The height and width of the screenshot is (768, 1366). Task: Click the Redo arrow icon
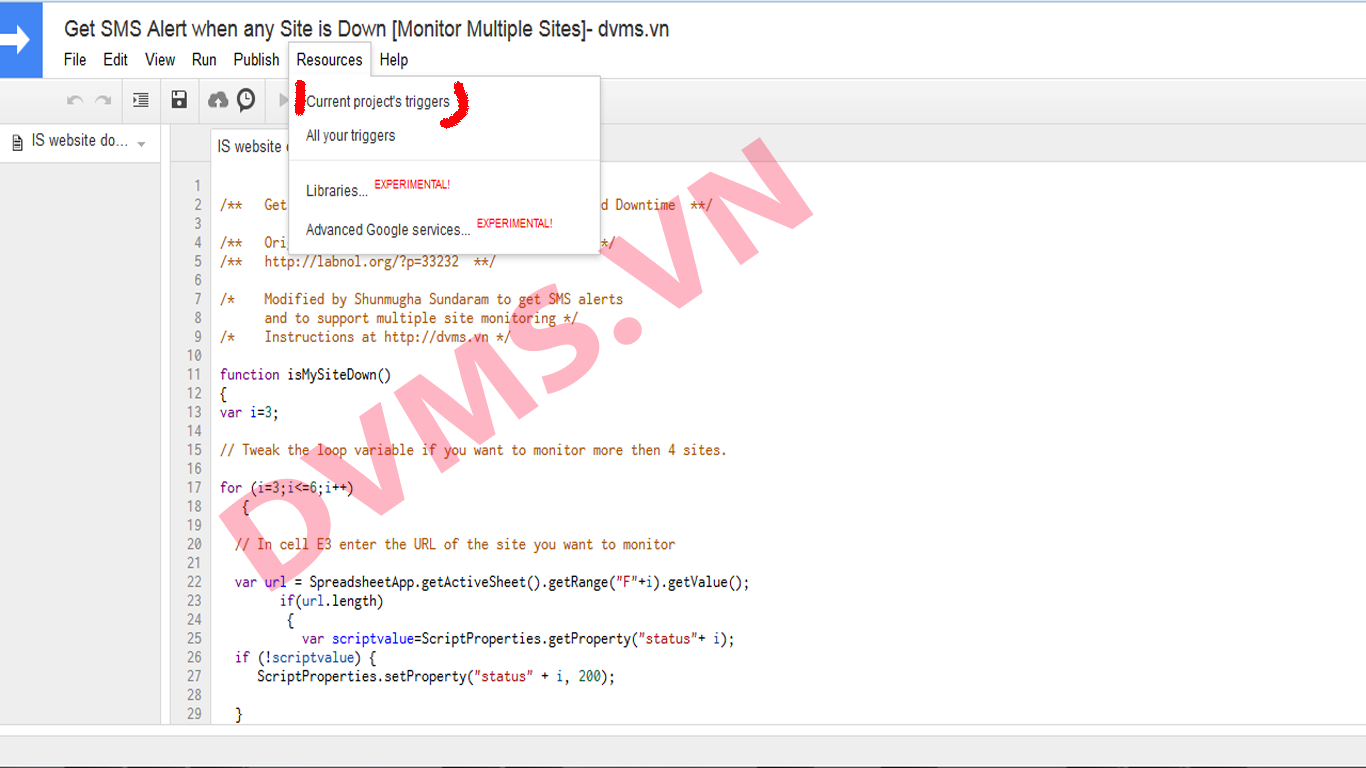click(x=103, y=100)
